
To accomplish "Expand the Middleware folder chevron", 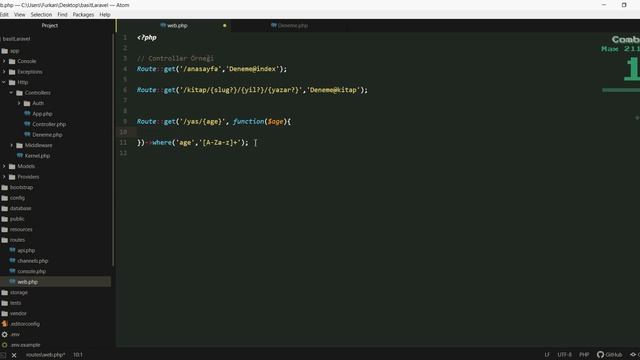I will tap(11, 145).
